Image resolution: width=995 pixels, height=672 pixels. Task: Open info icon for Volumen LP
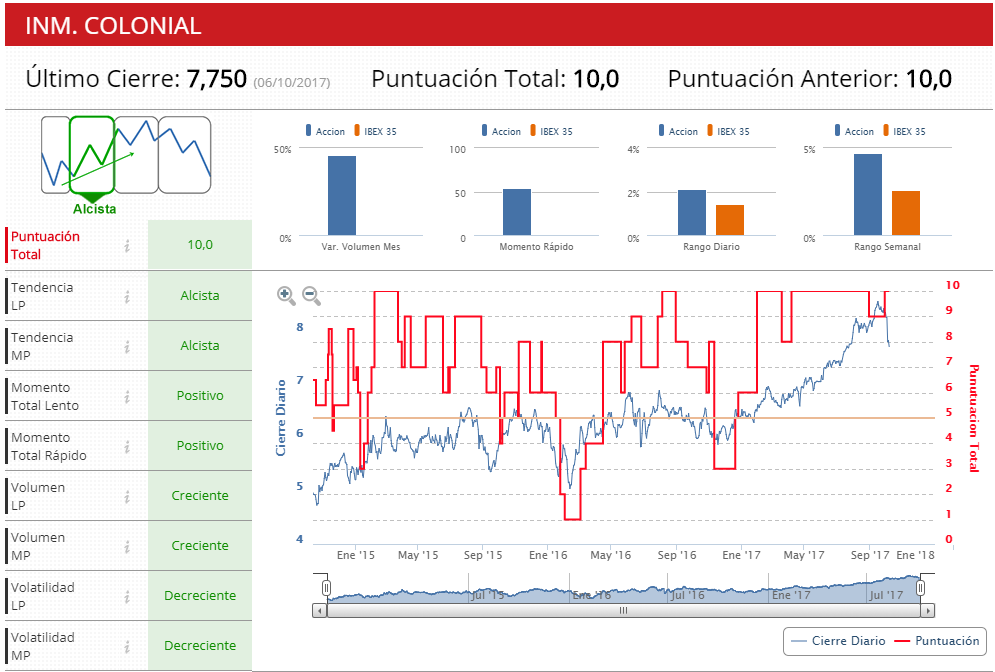click(x=128, y=497)
